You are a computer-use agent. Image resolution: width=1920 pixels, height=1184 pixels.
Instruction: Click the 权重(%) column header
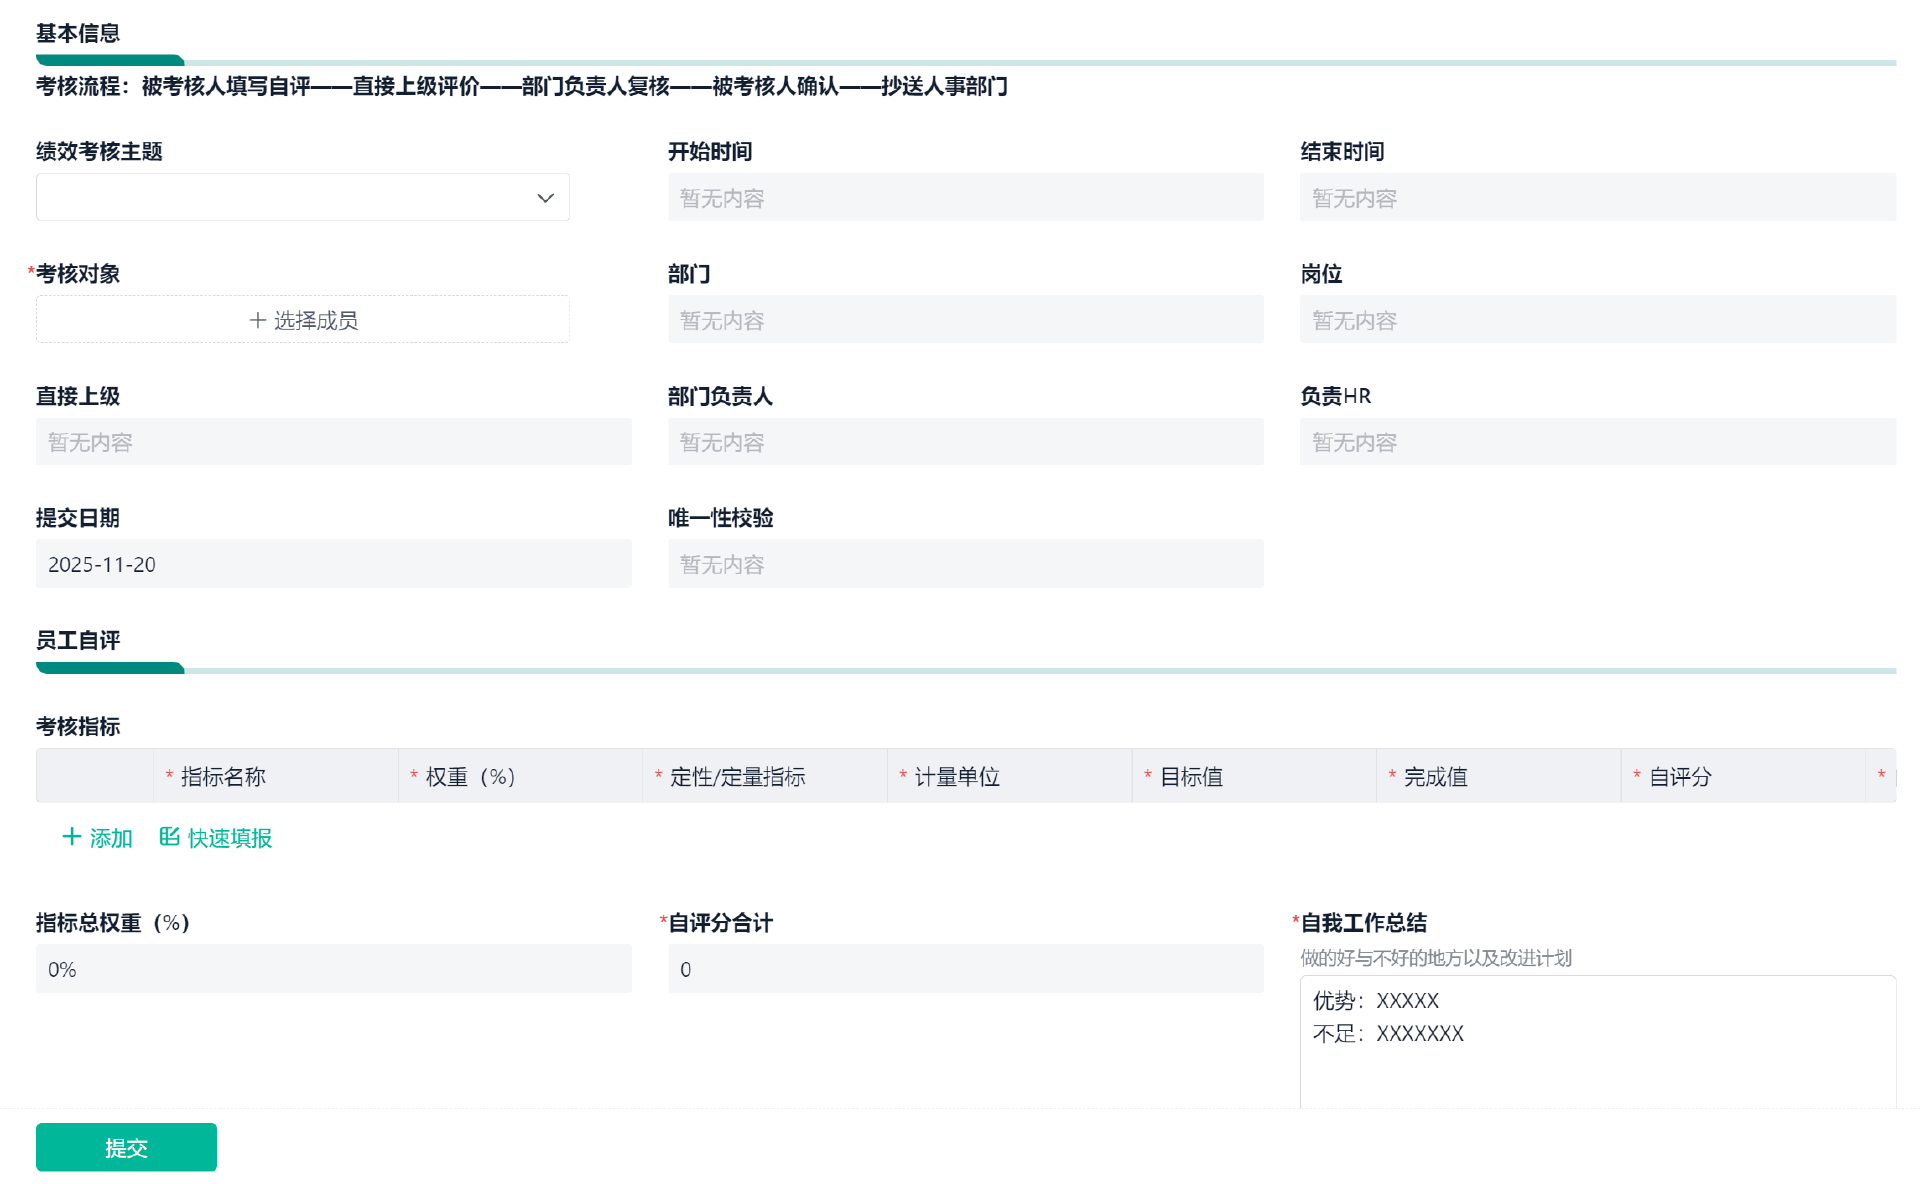(470, 777)
